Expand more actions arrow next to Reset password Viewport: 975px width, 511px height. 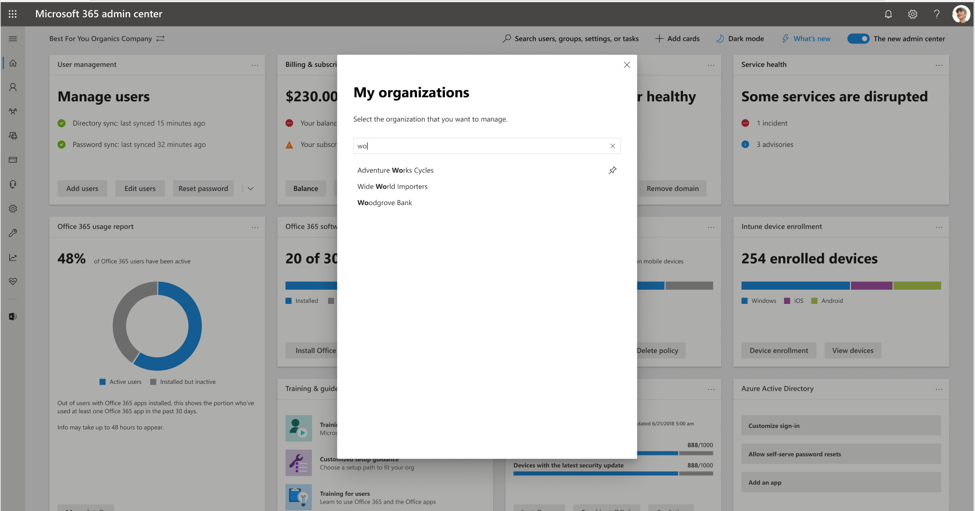251,188
